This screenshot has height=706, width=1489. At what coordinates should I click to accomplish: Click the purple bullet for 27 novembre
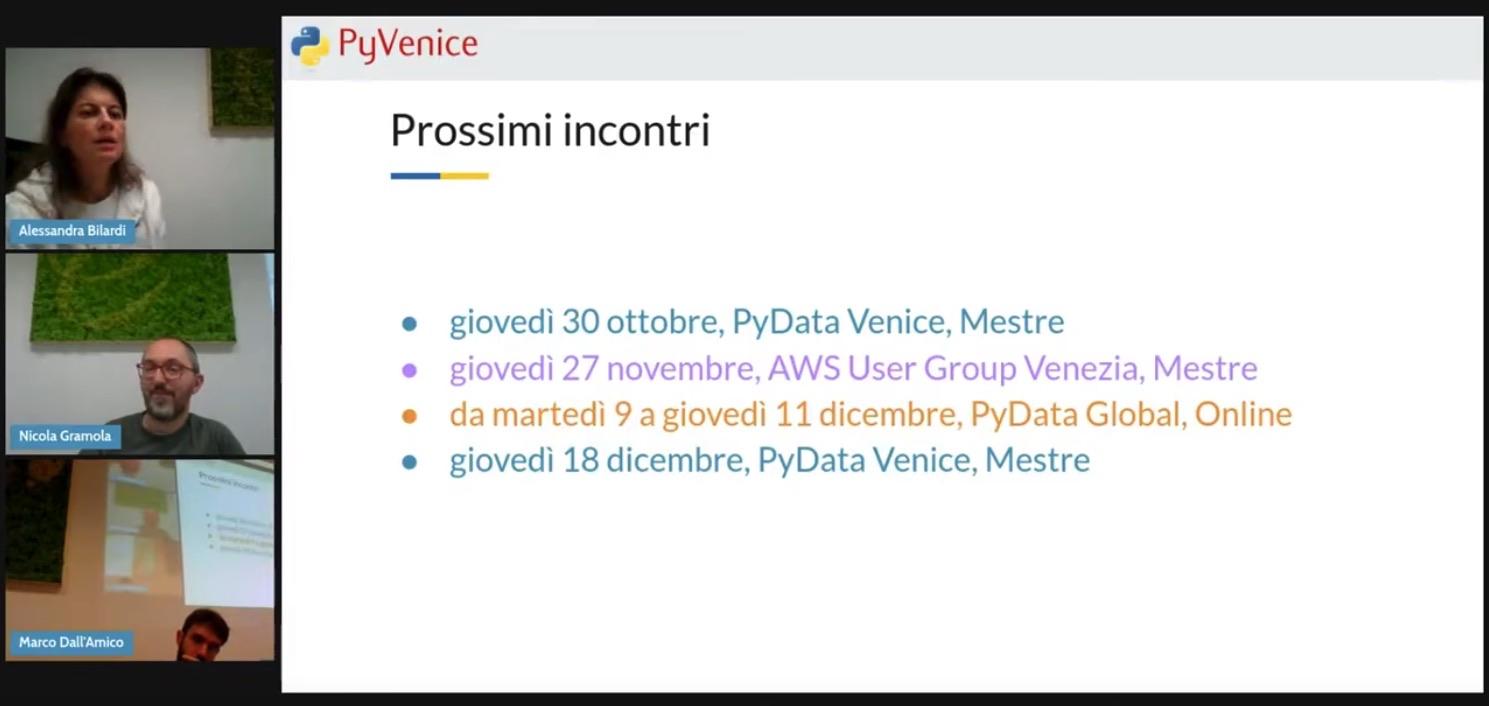pyautogui.click(x=409, y=370)
